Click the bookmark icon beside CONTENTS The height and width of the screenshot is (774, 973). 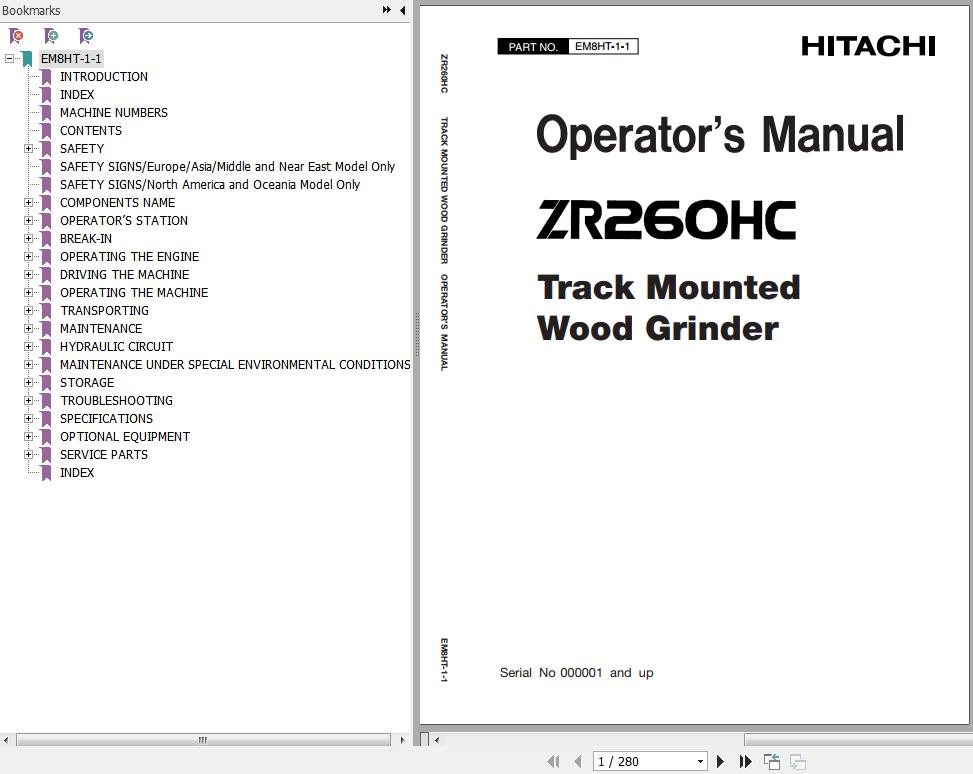(46, 131)
